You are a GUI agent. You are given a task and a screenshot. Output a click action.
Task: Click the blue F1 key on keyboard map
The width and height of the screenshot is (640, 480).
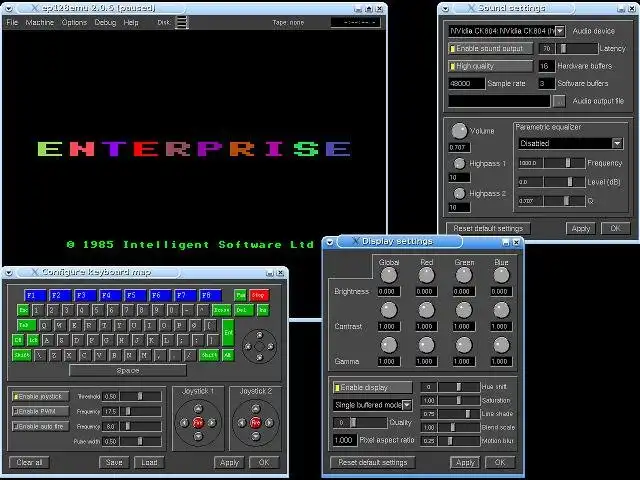coord(35,295)
